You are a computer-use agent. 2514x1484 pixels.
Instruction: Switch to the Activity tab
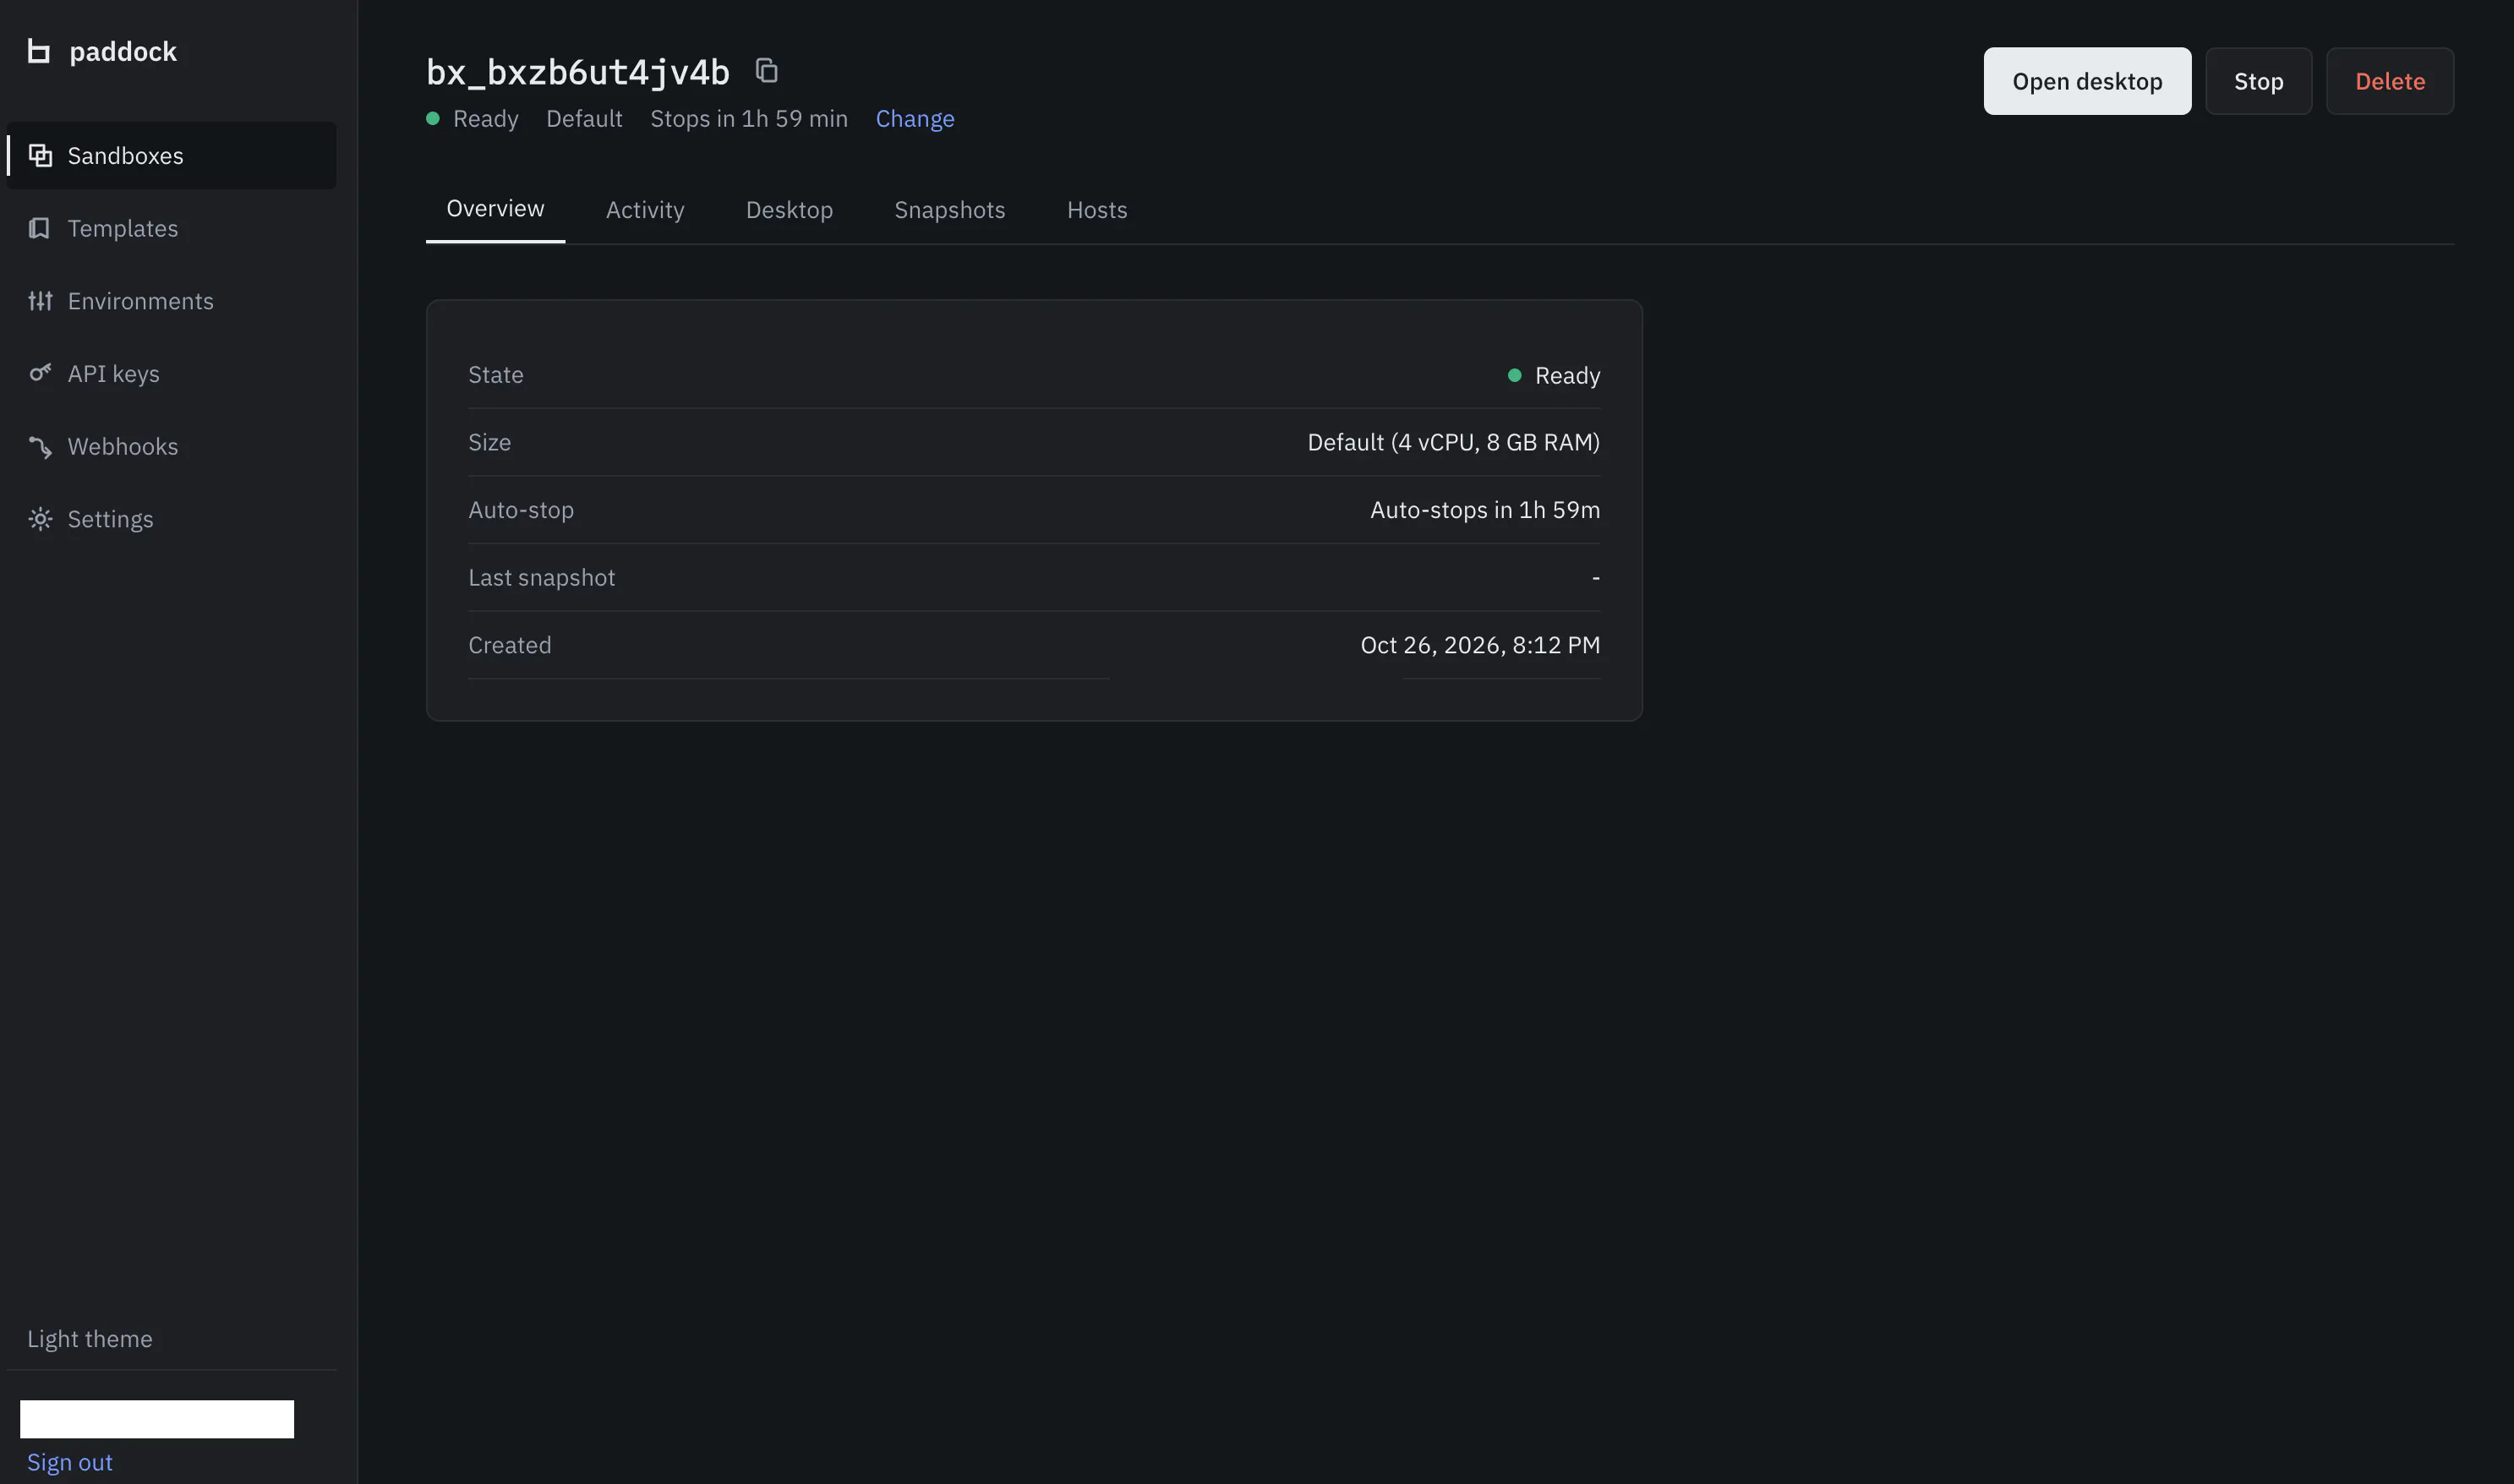pos(645,210)
